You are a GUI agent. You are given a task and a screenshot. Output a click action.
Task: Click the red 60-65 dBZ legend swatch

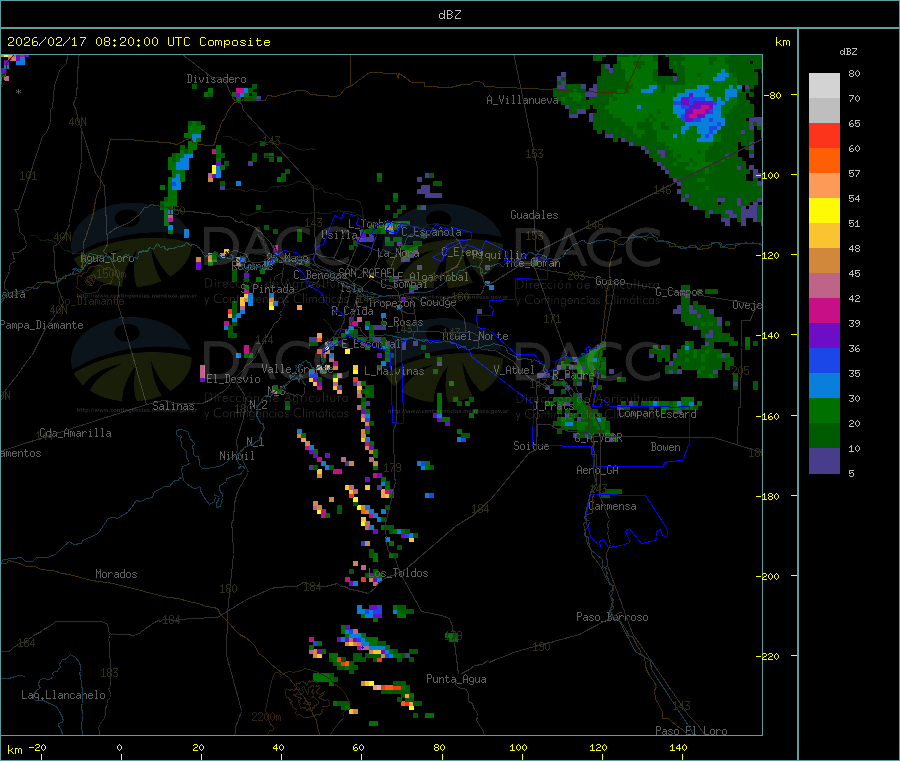(x=824, y=135)
